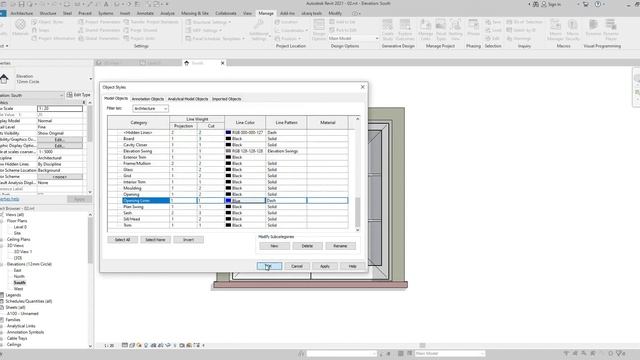
Task: Click the Project Parameters ribbon icon
Action: coord(81,22)
